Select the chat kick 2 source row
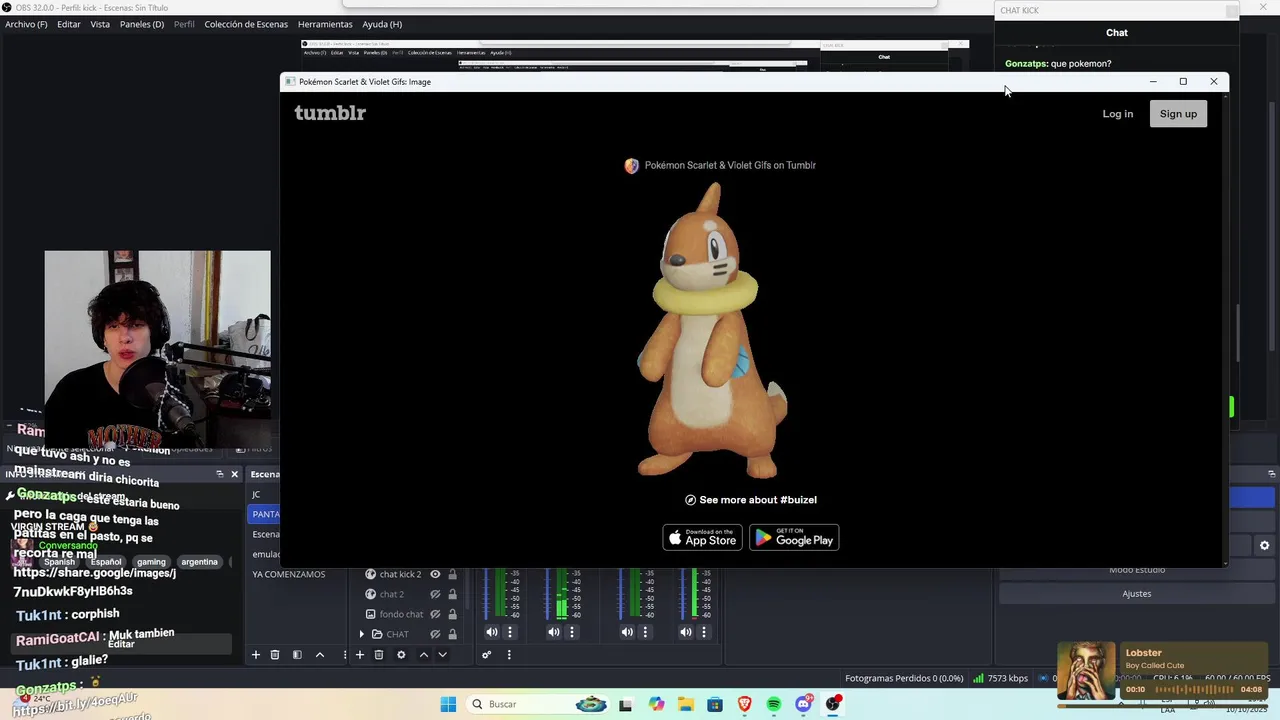This screenshot has height=720, width=1280. tap(410, 574)
